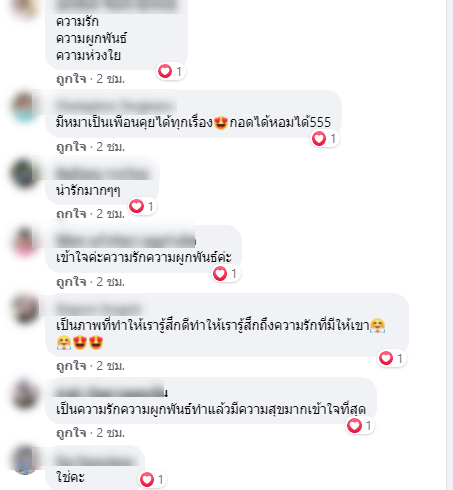The height and width of the screenshot is (490, 453).
Task: Click ถูกใจ under ความห่วงใย comment
Action: pyautogui.click(x=71, y=79)
